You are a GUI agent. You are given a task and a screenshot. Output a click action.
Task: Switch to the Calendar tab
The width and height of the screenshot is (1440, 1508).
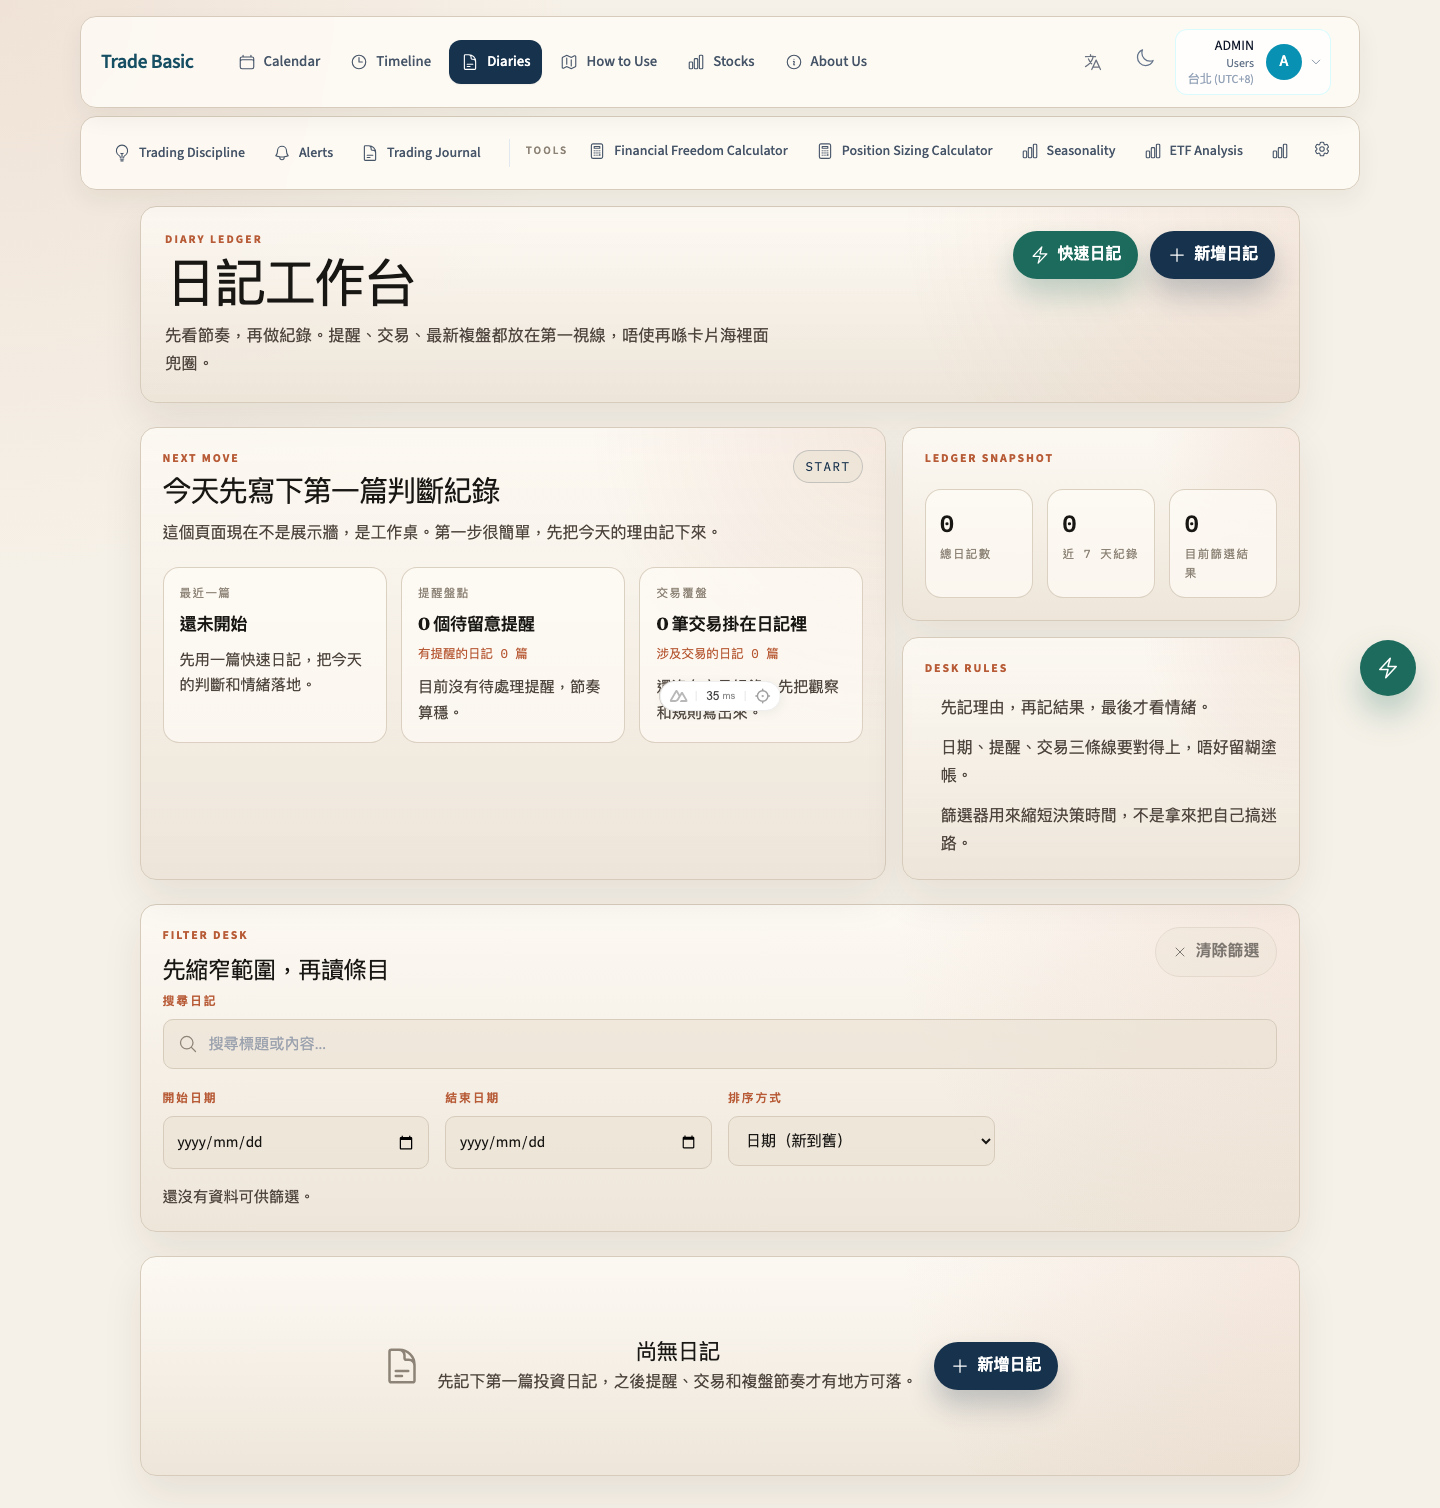(280, 62)
